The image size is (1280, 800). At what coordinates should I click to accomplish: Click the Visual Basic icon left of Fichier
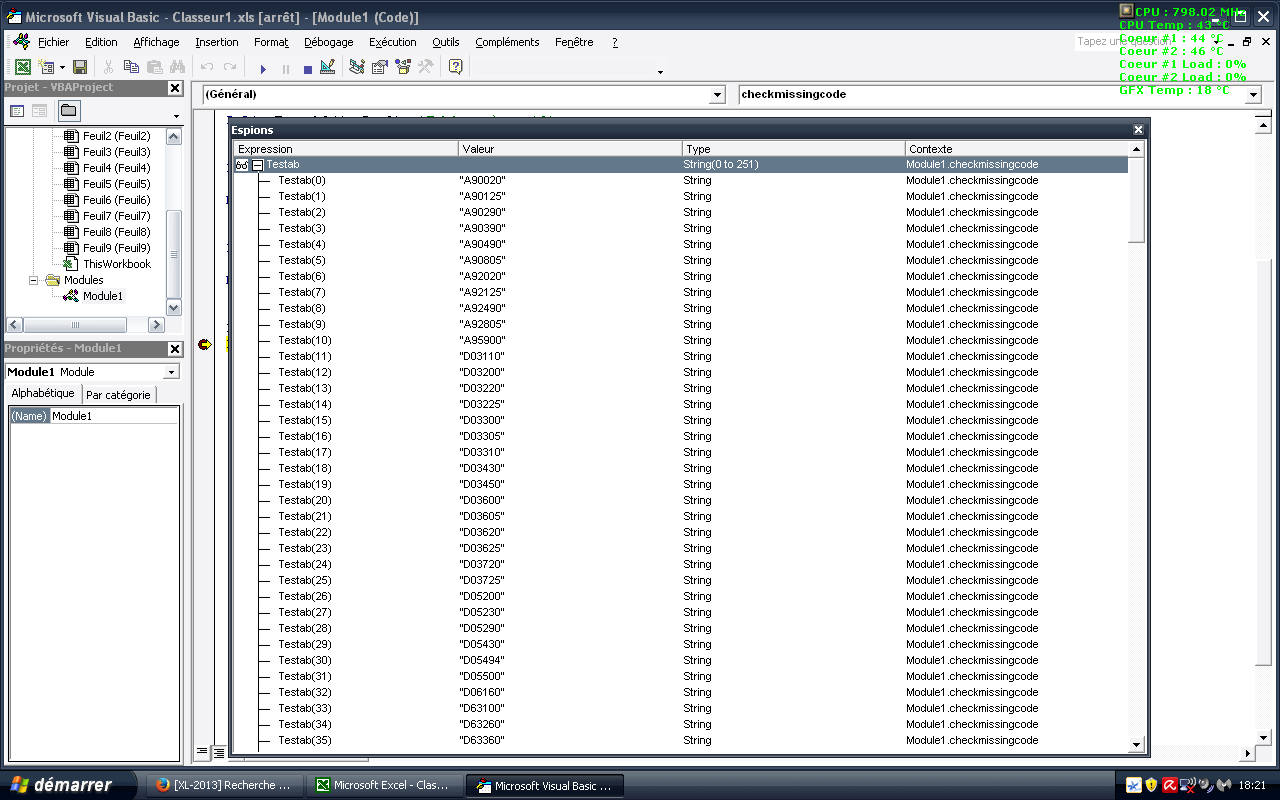pyautogui.click(x=21, y=42)
